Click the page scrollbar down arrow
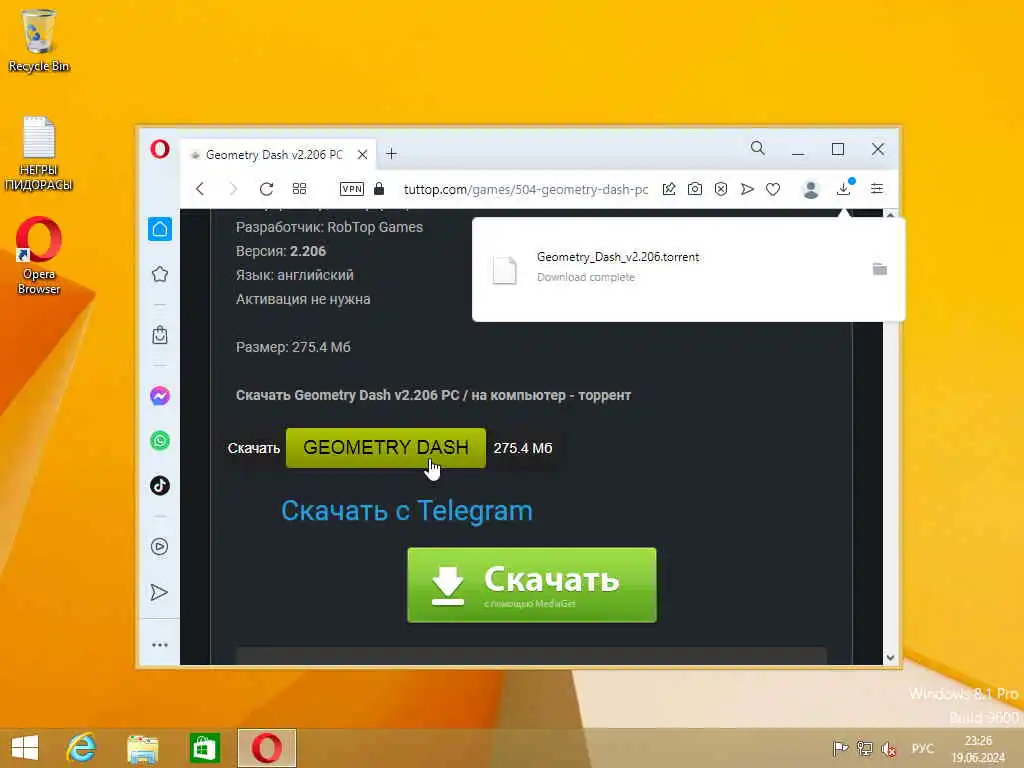Image resolution: width=1024 pixels, height=768 pixels. (890, 658)
